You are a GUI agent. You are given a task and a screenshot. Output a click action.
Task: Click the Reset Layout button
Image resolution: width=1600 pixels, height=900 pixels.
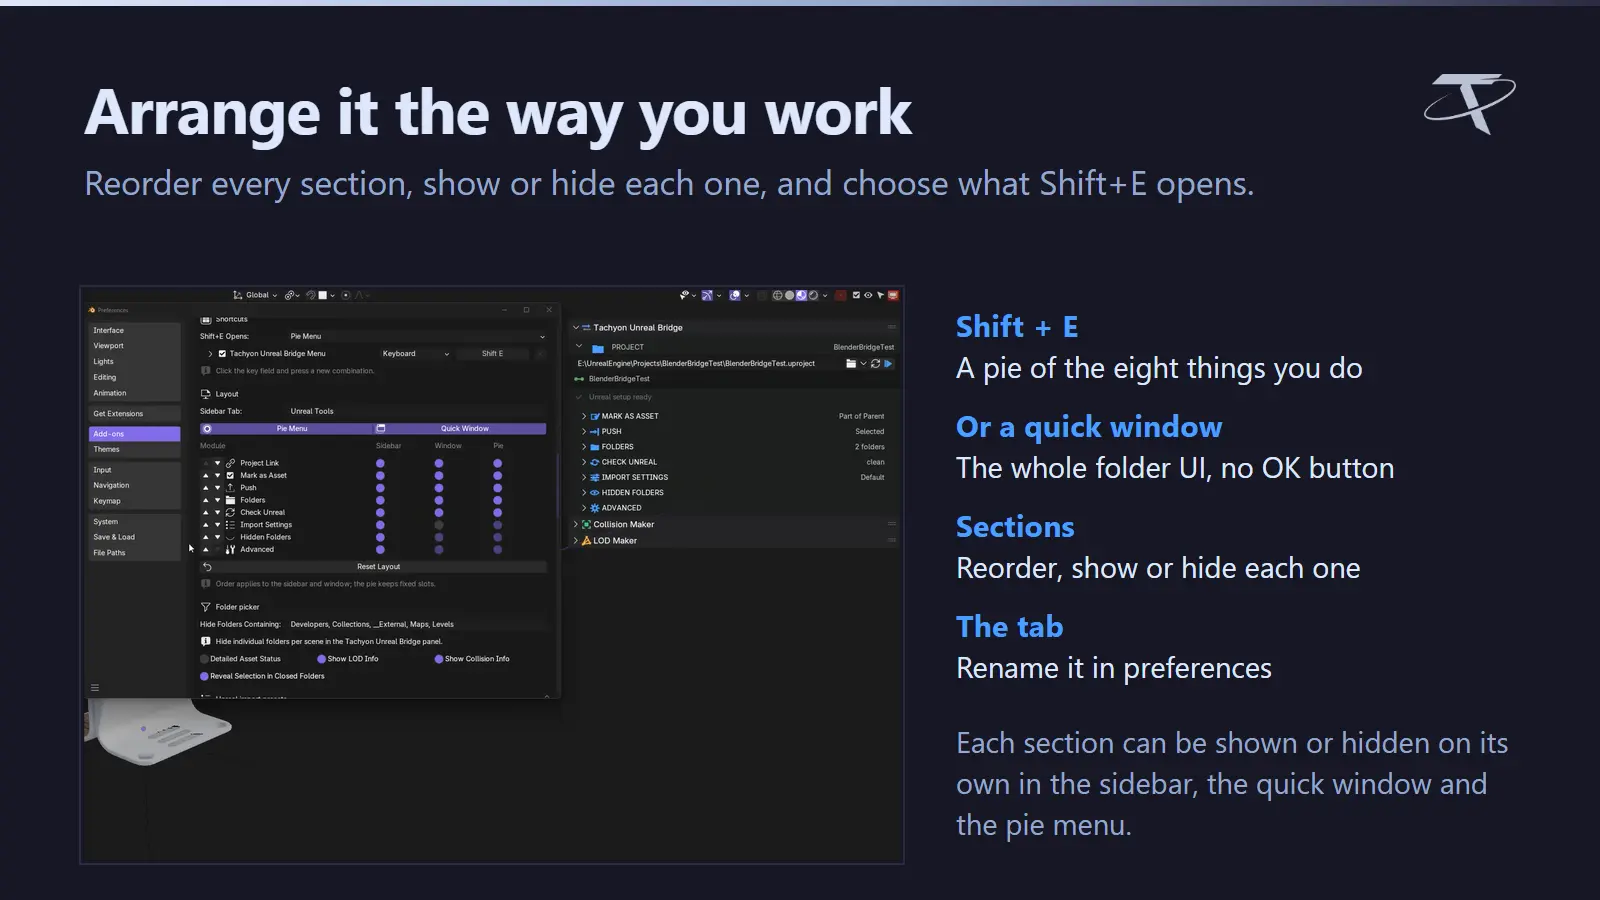(374, 567)
